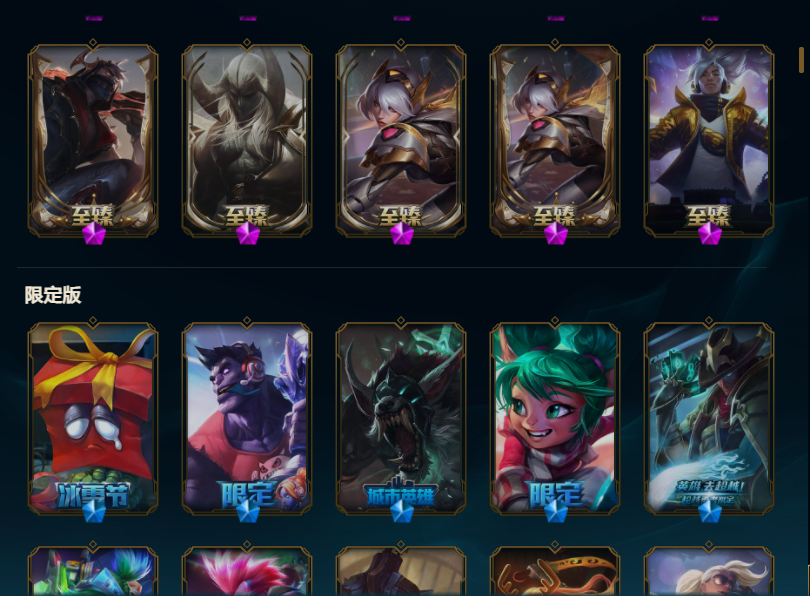Click the golden scrollbar thumb on the right edge
The width and height of the screenshot is (810, 596).
(801, 59)
